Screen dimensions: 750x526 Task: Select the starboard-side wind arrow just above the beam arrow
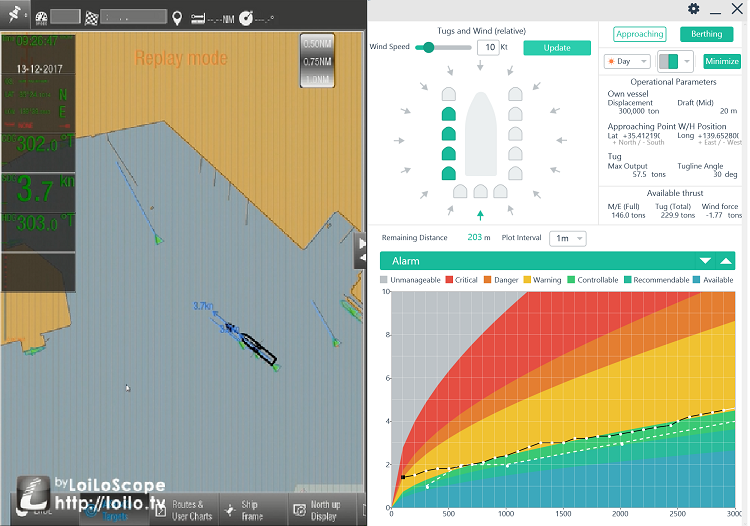(555, 111)
